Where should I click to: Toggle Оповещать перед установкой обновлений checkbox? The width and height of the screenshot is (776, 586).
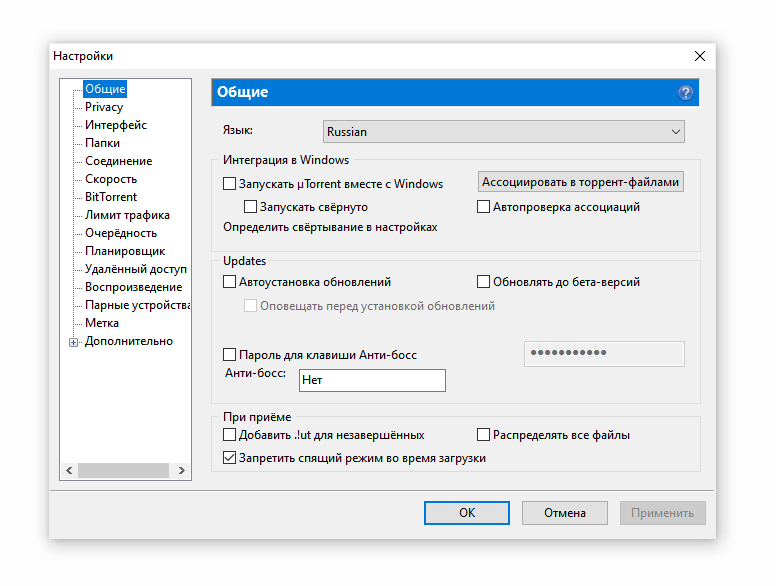pyautogui.click(x=250, y=305)
